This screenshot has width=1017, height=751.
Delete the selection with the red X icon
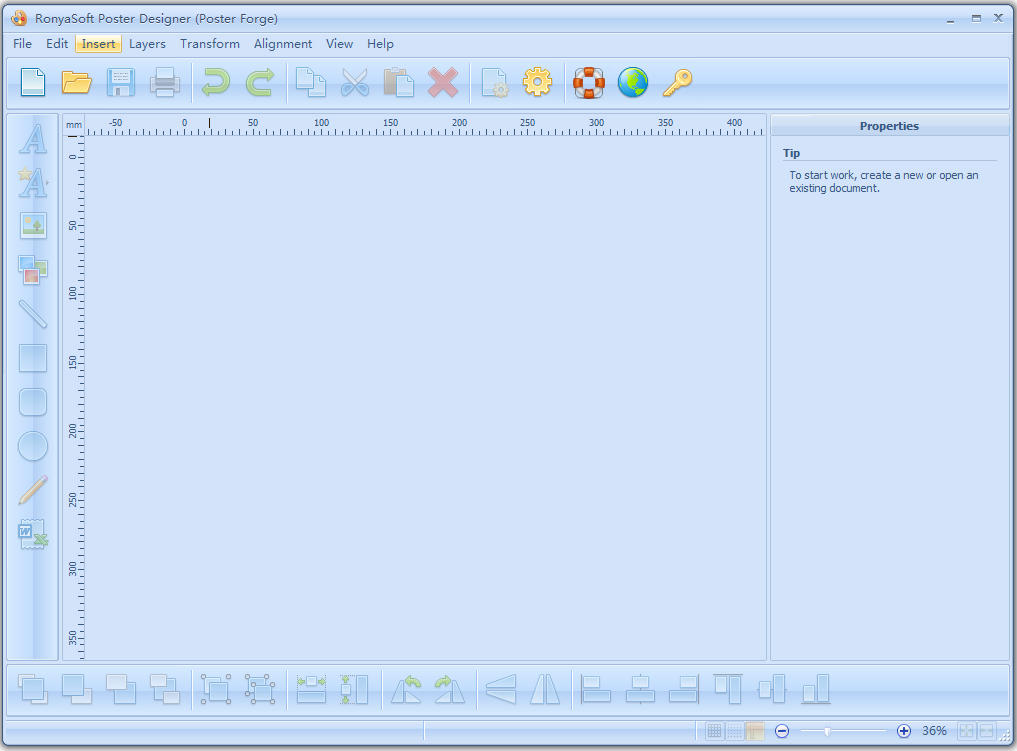[x=443, y=82]
